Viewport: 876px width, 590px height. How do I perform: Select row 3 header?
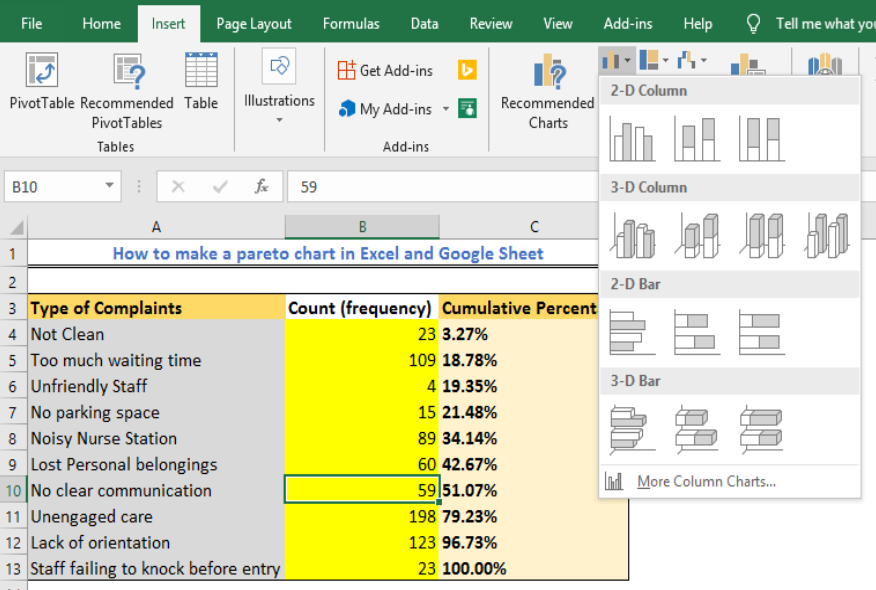click(x=13, y=308)
